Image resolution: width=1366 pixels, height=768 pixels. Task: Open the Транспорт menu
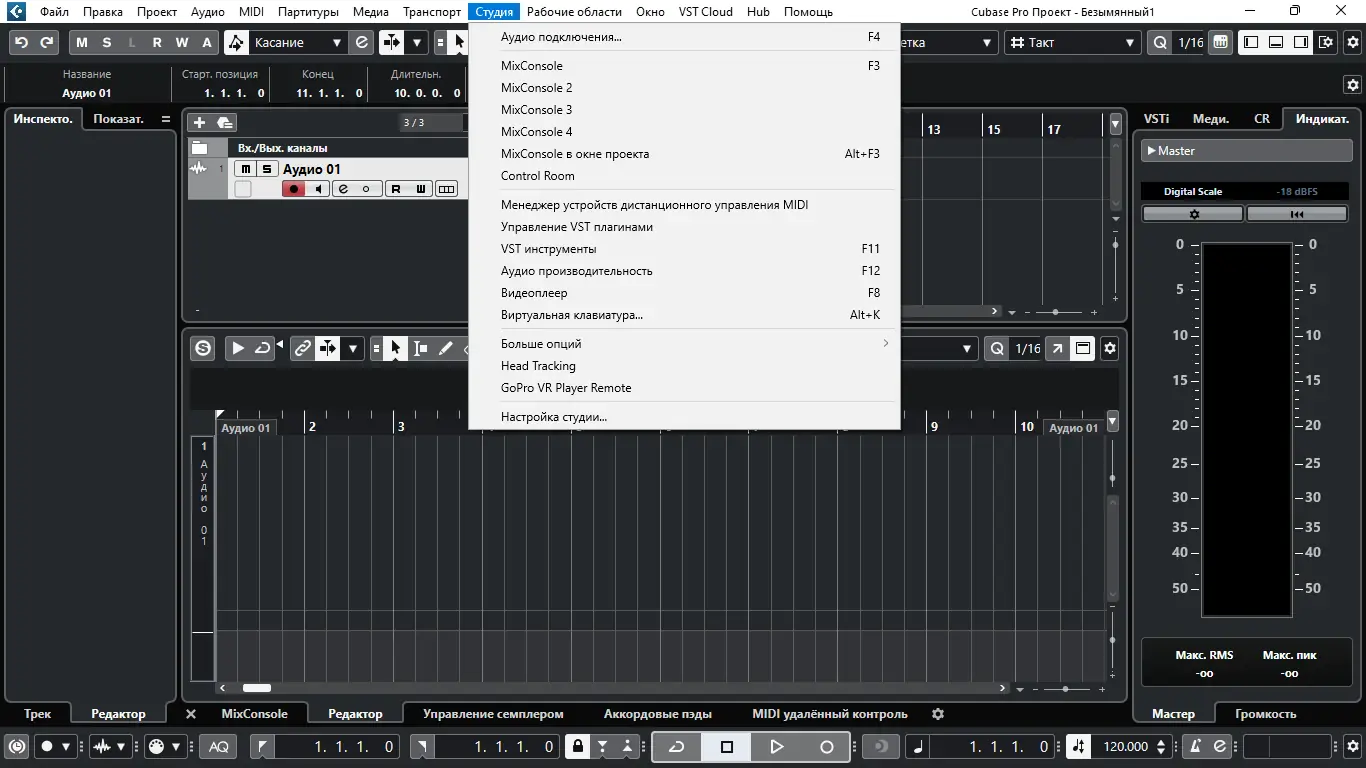click(432, 12)
